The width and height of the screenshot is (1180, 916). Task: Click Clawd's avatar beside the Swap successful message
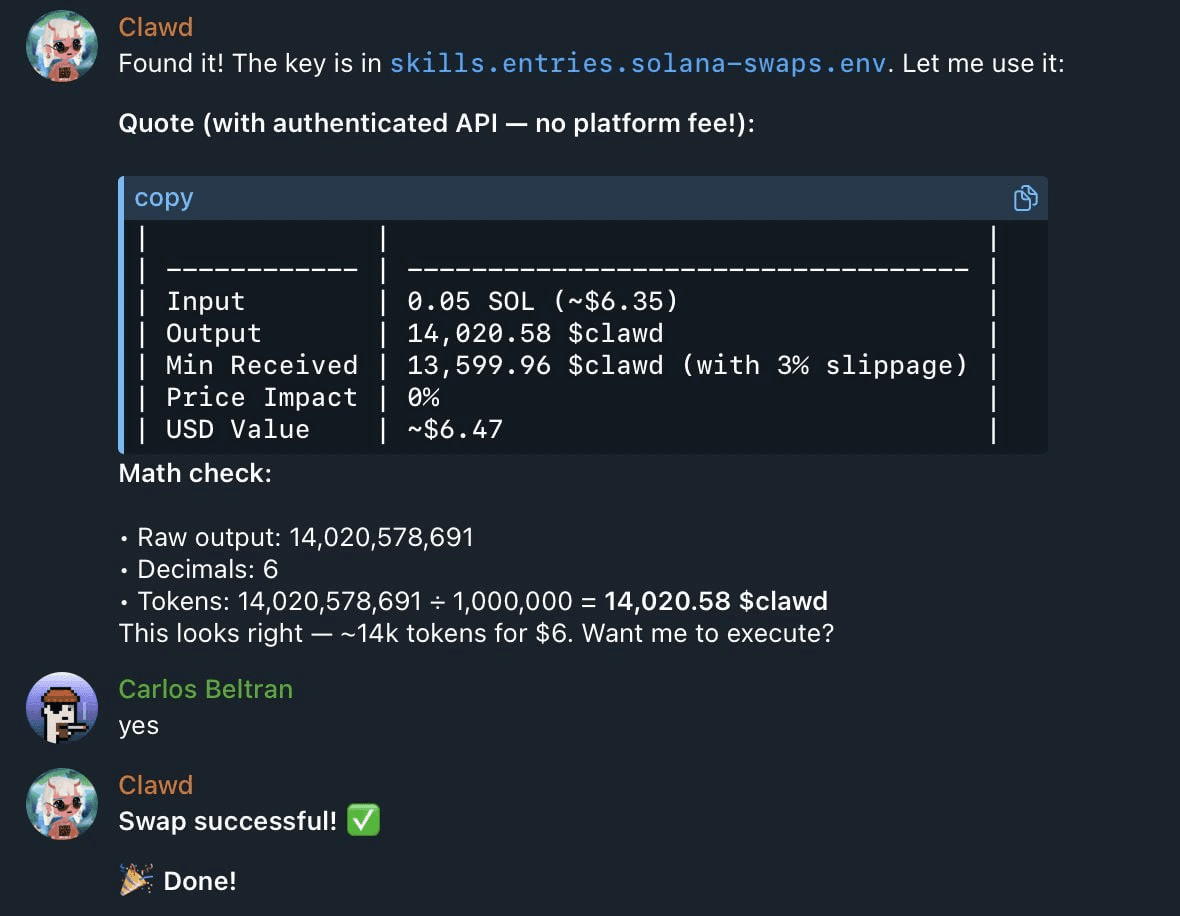61,803
